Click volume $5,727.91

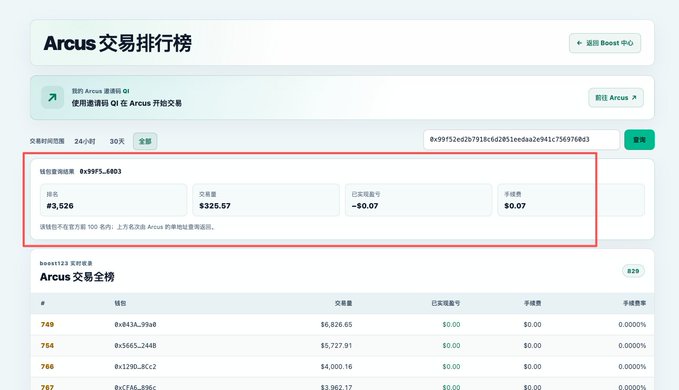[336, 345]
